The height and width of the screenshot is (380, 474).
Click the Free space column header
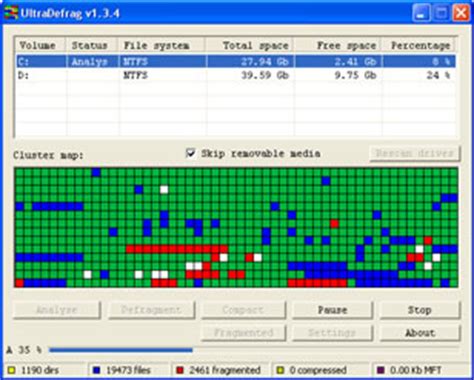click(338, 45)
